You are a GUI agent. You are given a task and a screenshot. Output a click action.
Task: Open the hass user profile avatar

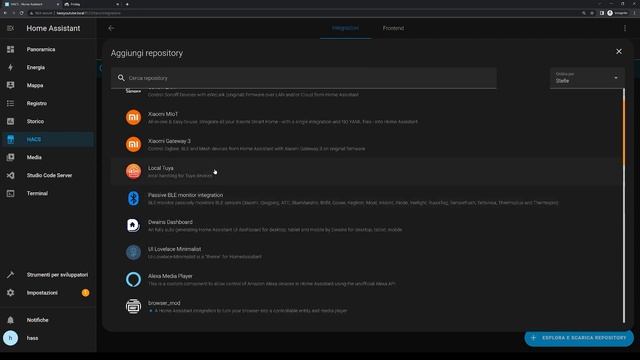[11, 338]
